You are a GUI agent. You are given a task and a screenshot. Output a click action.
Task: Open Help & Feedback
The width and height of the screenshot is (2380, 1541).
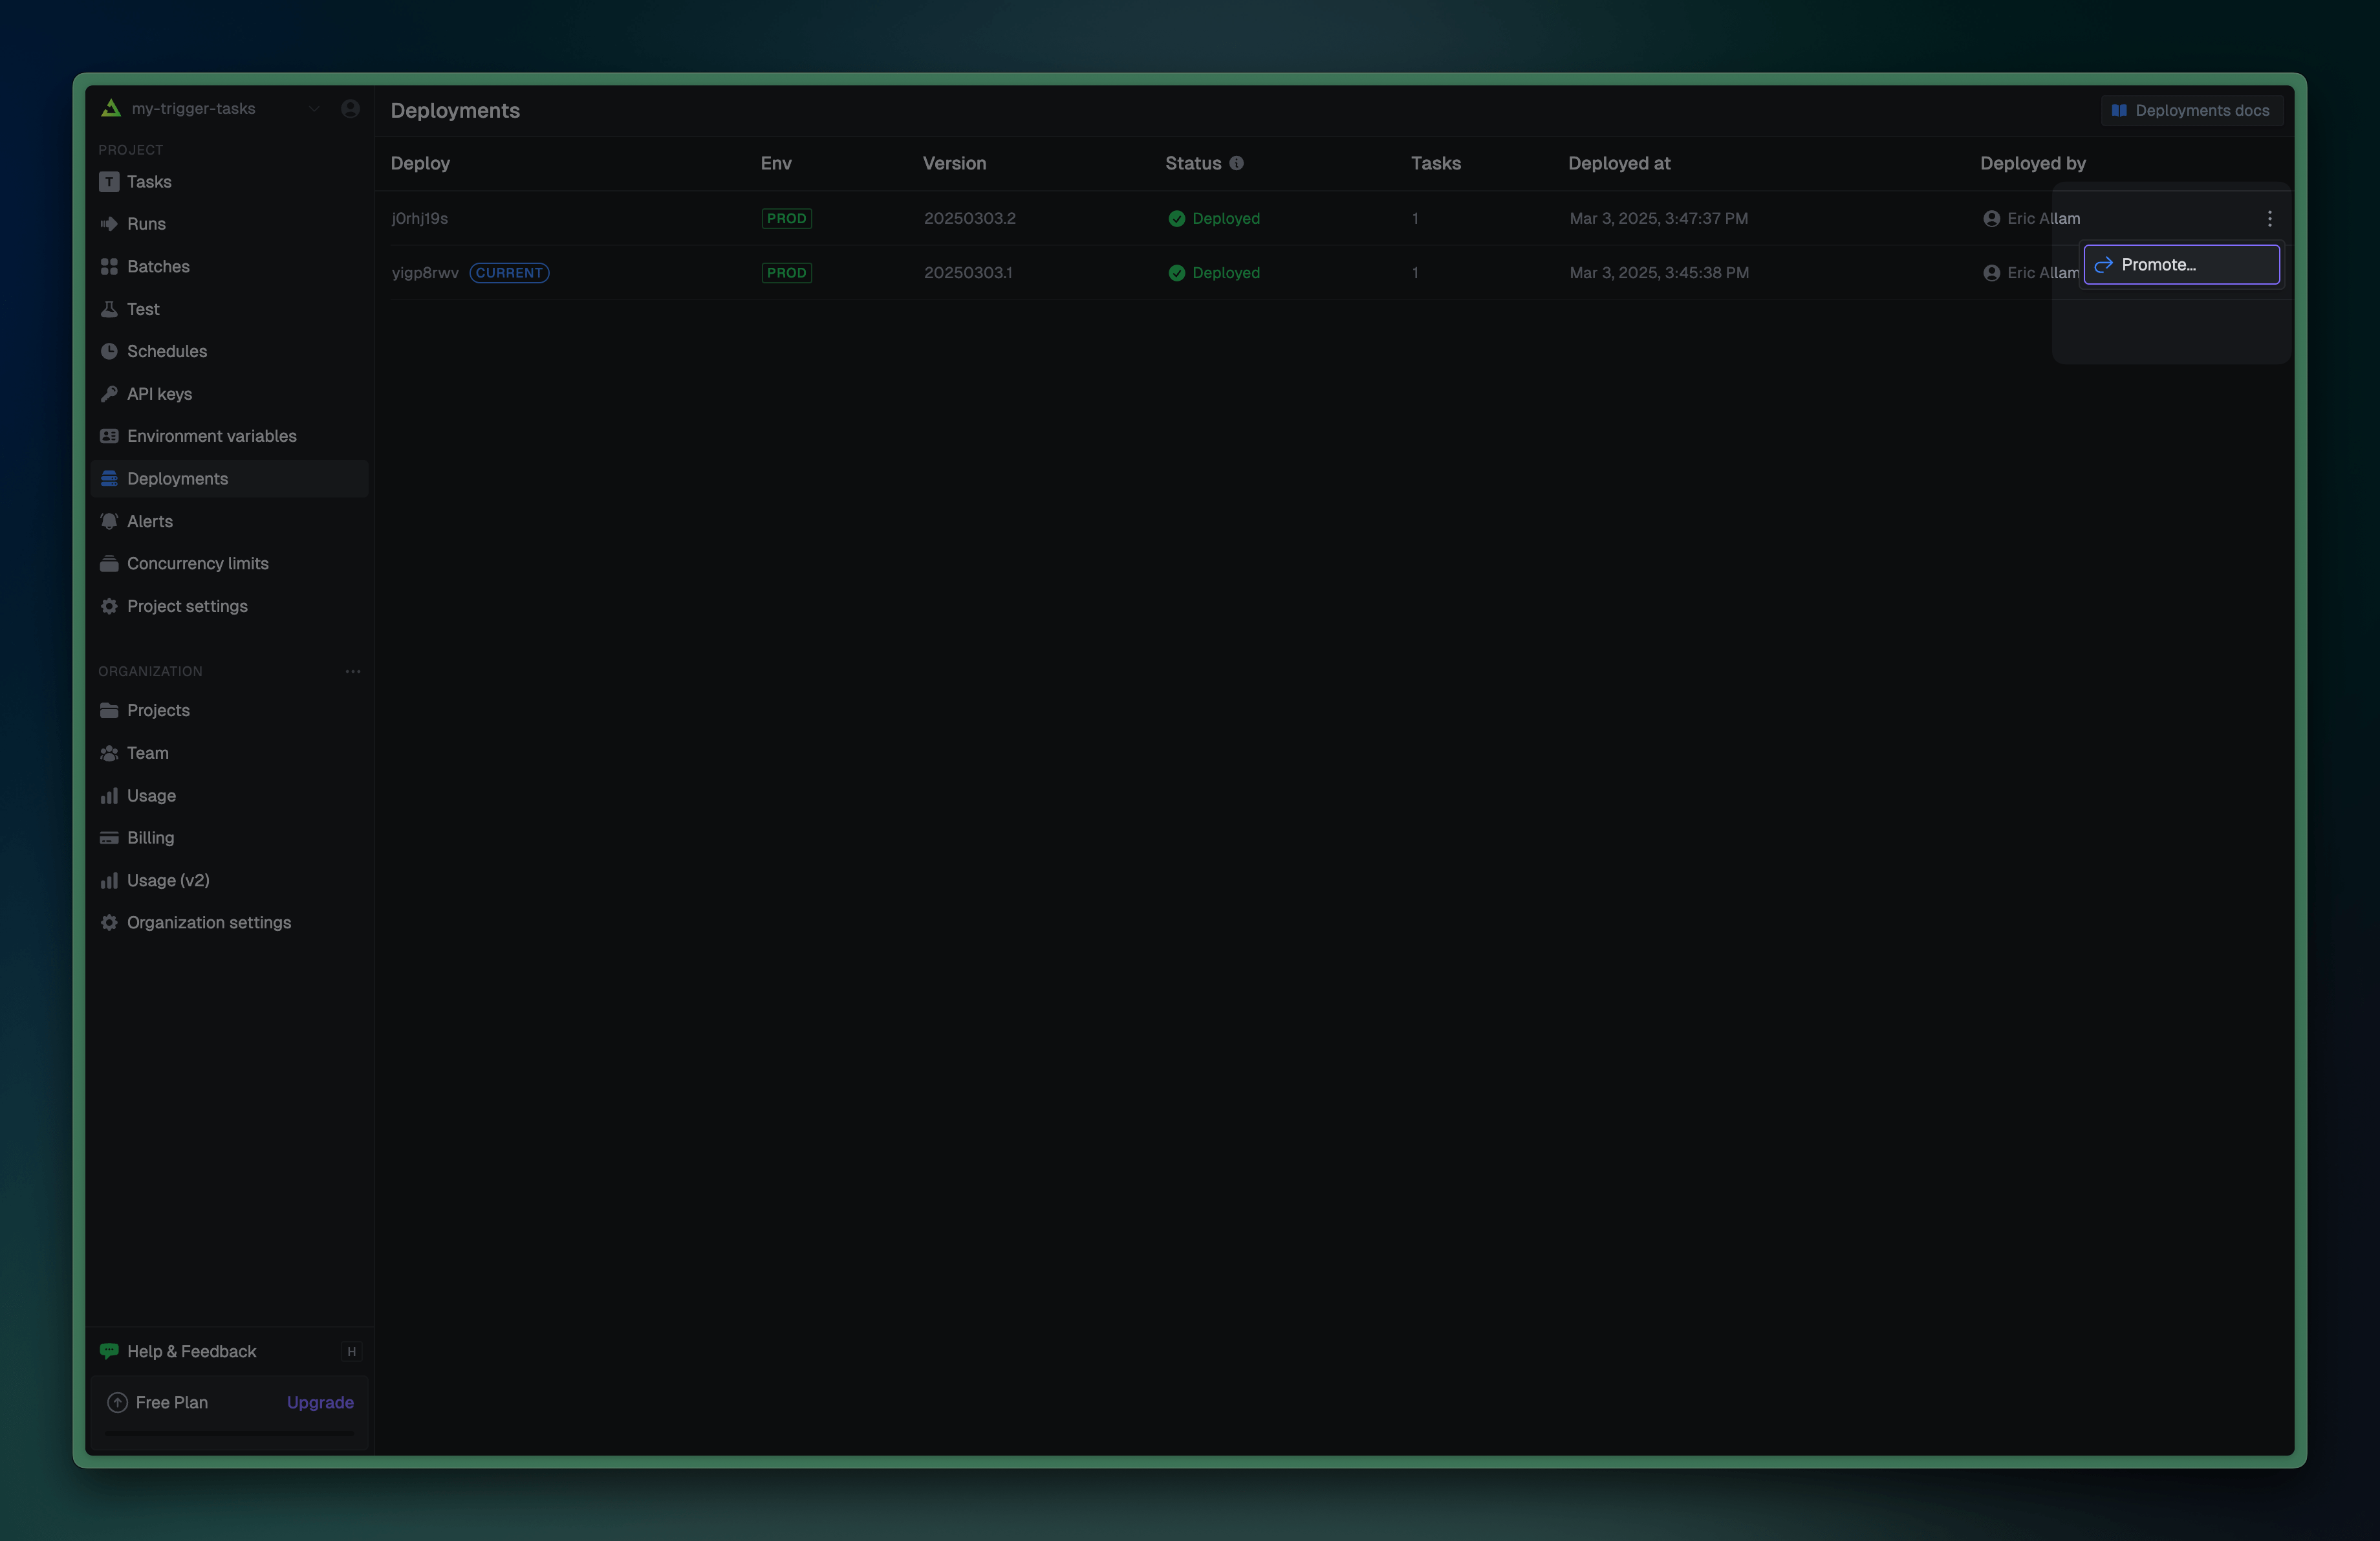pyautogui.click(x=191, y=1351)
